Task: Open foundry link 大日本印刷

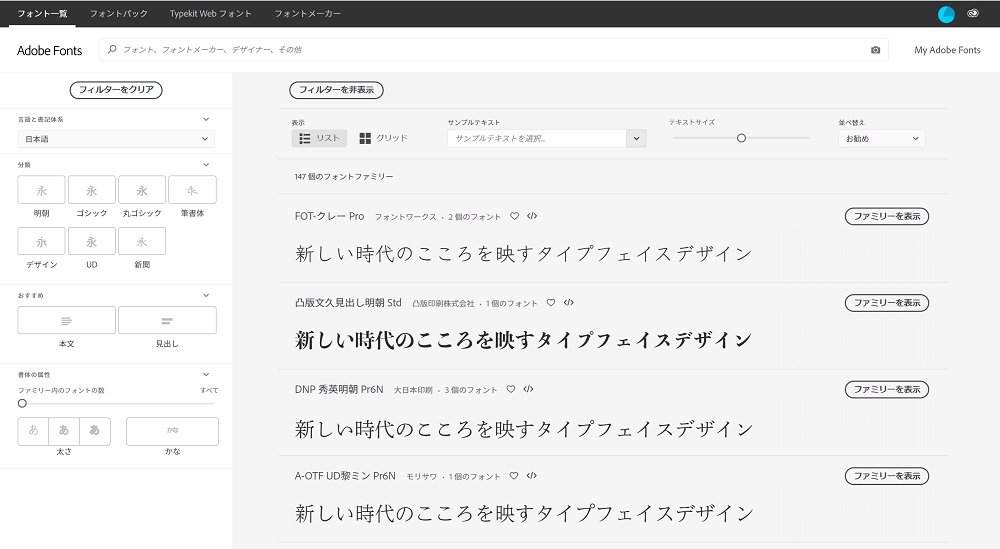Action: 413,390
